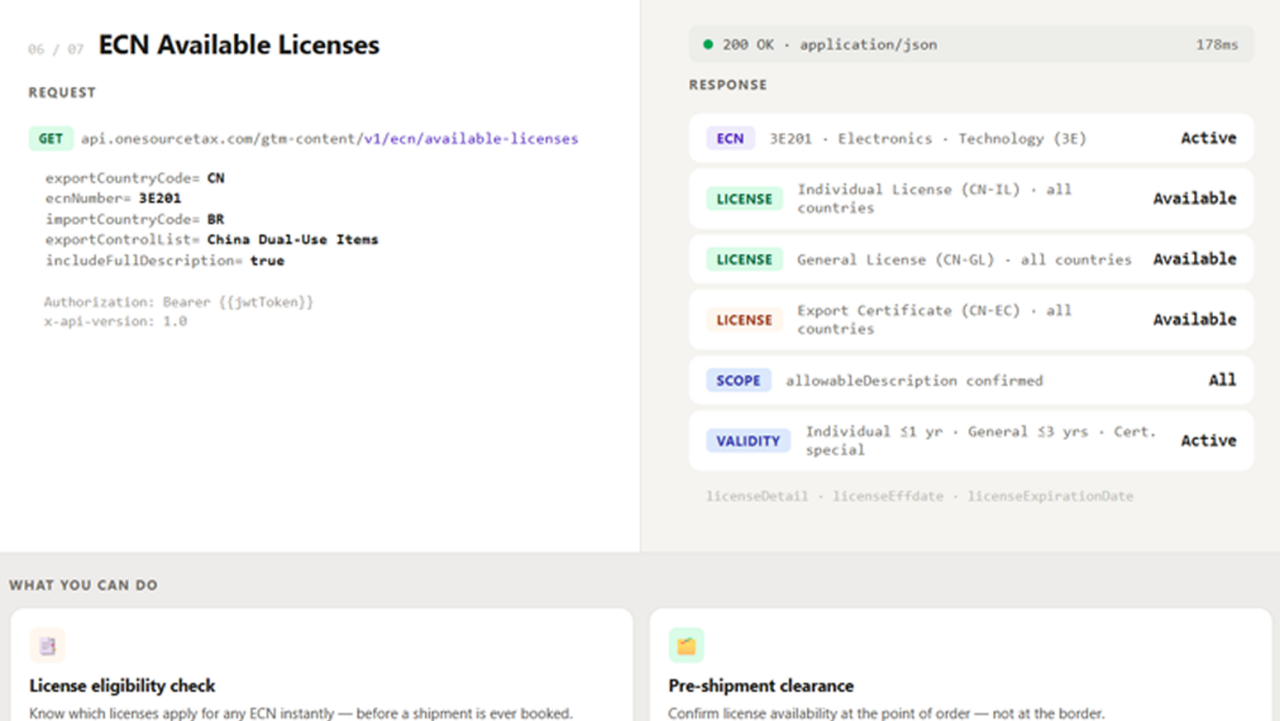Click the exportCountryCode= CN parameter
1280x721 pixels.
tap(135, 178)
